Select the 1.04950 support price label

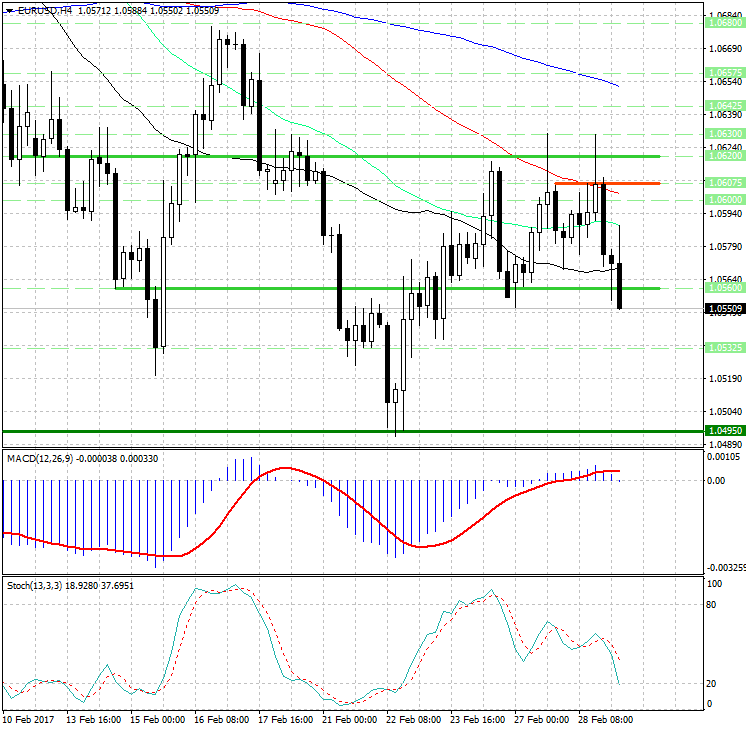coord(725,431)
